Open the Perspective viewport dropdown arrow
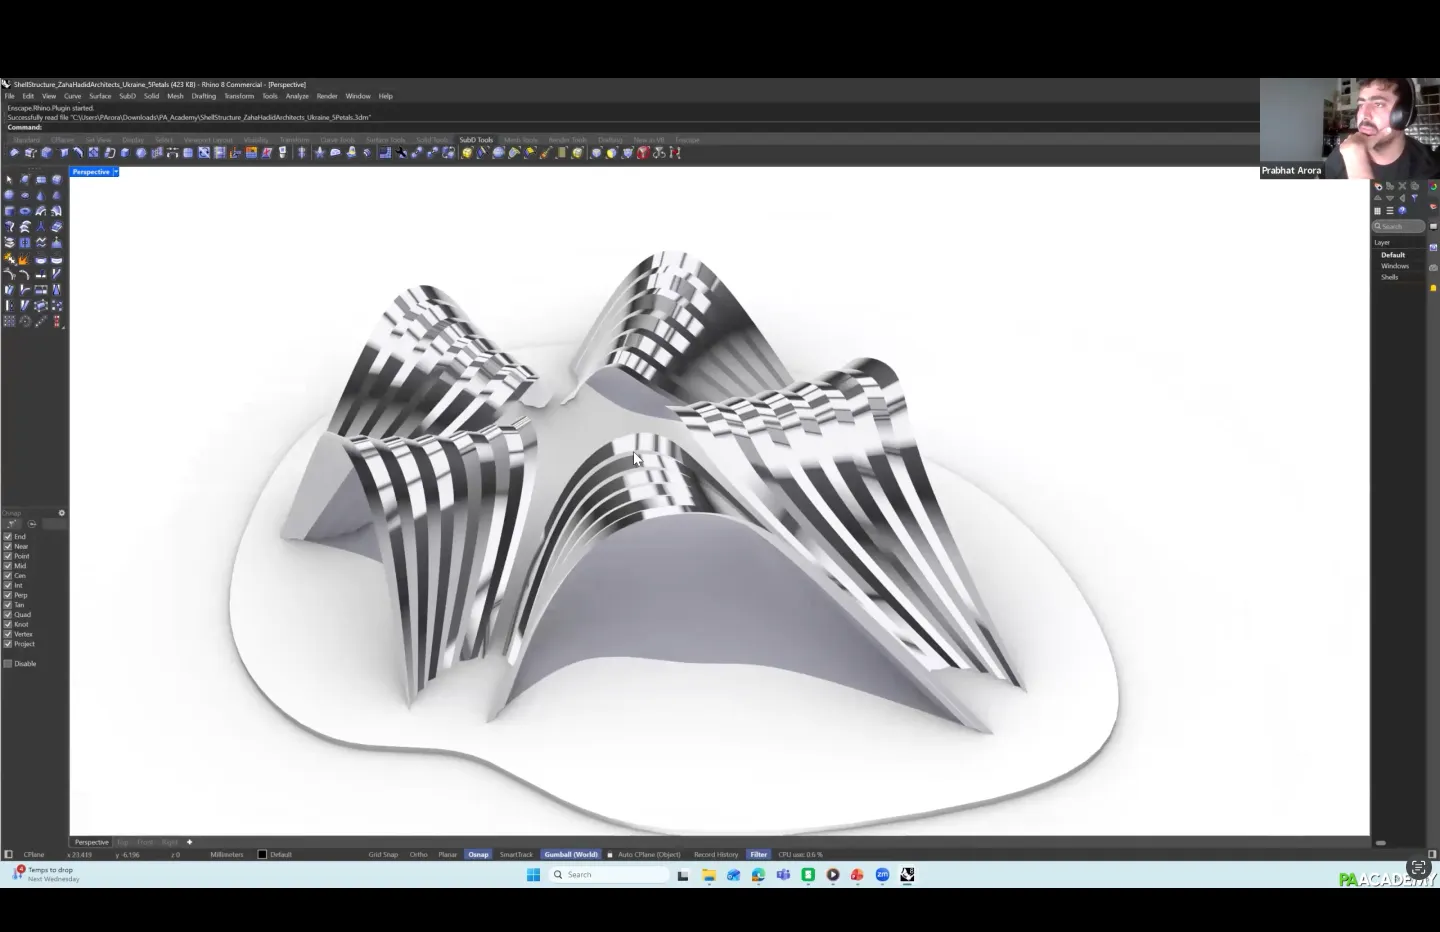This screenshot has height=932, width=1440. 116,172
